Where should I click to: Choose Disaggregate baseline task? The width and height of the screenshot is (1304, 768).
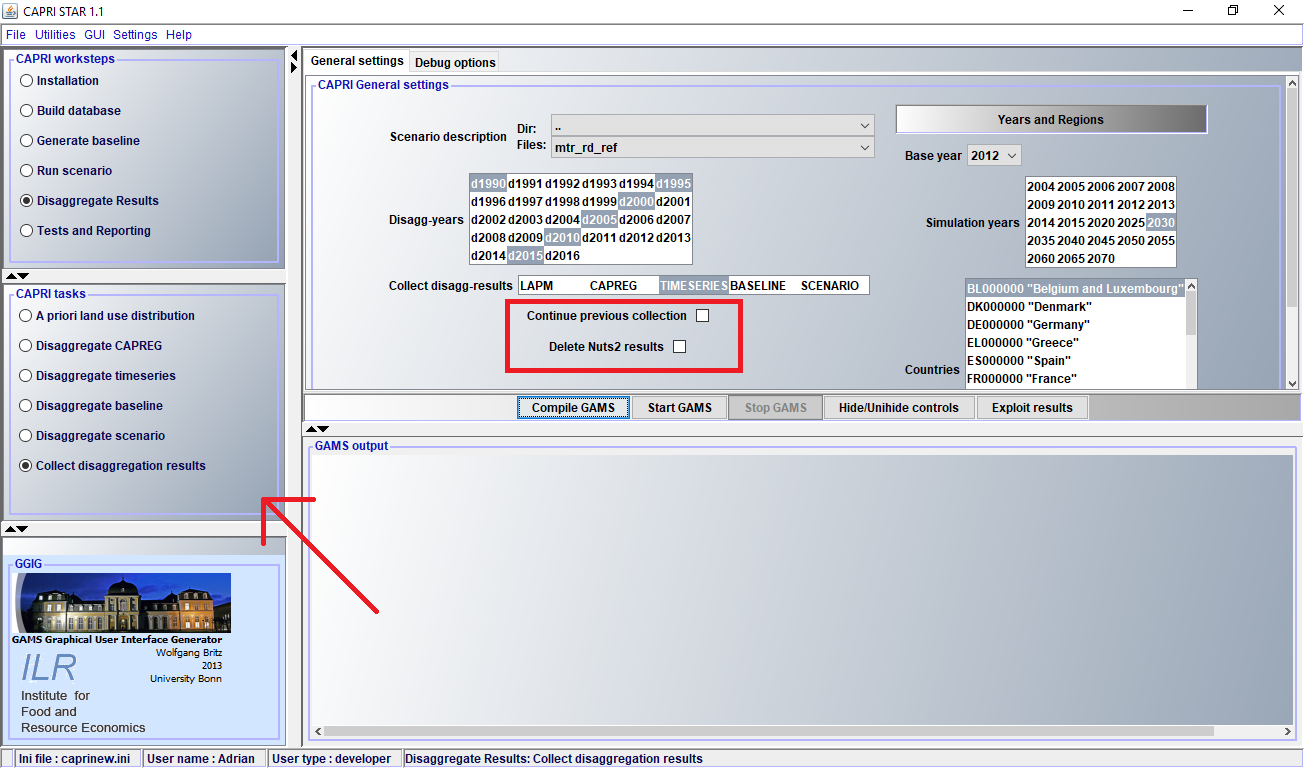(27, 406)
